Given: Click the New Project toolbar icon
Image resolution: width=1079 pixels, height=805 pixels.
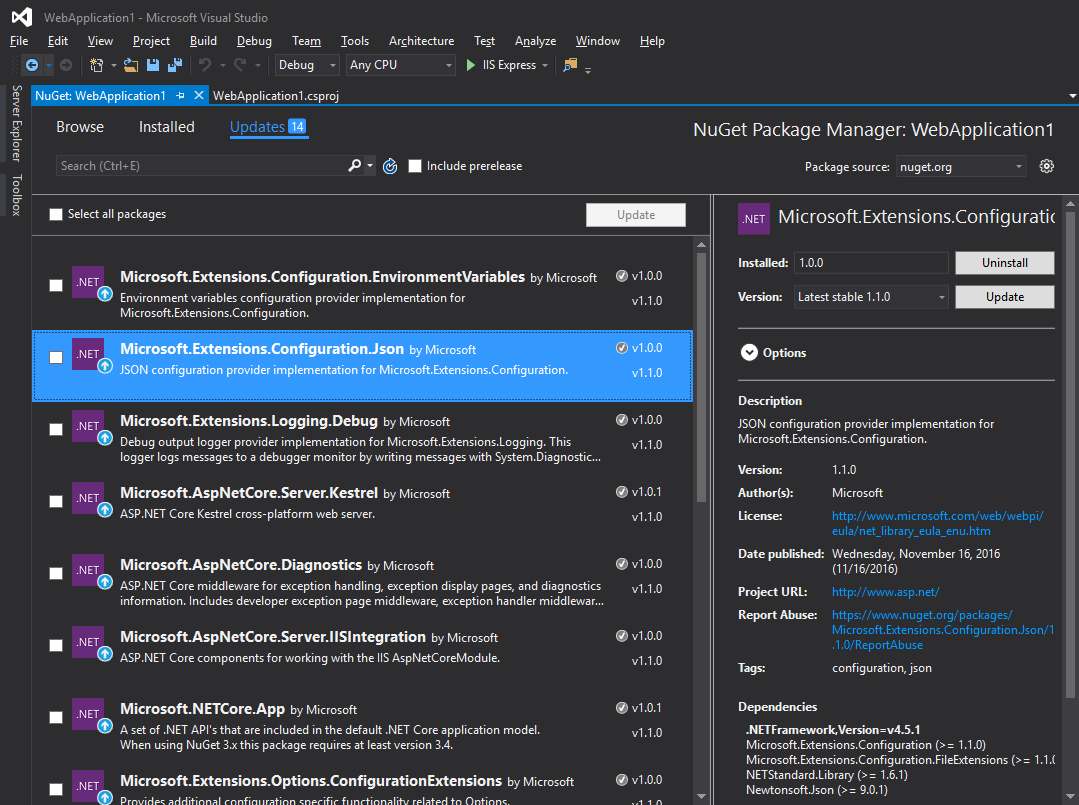Looking at the screenshot, I should 95,63.
